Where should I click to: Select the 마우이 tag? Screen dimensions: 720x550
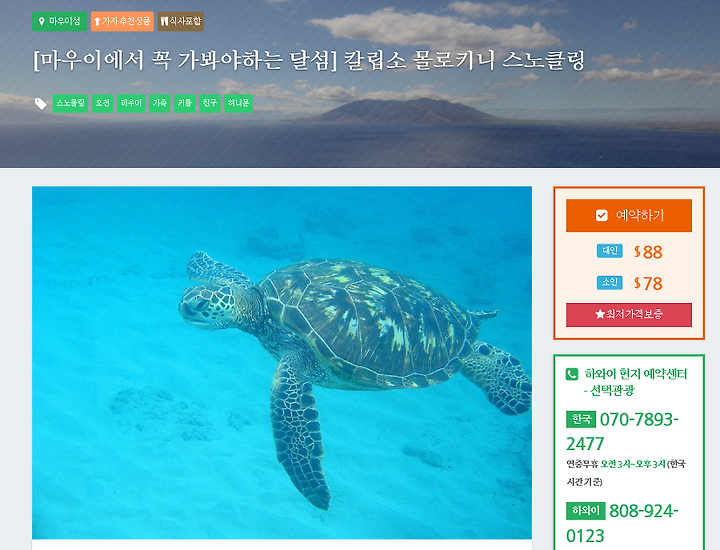pyautogui.click(x=131, y=103)
